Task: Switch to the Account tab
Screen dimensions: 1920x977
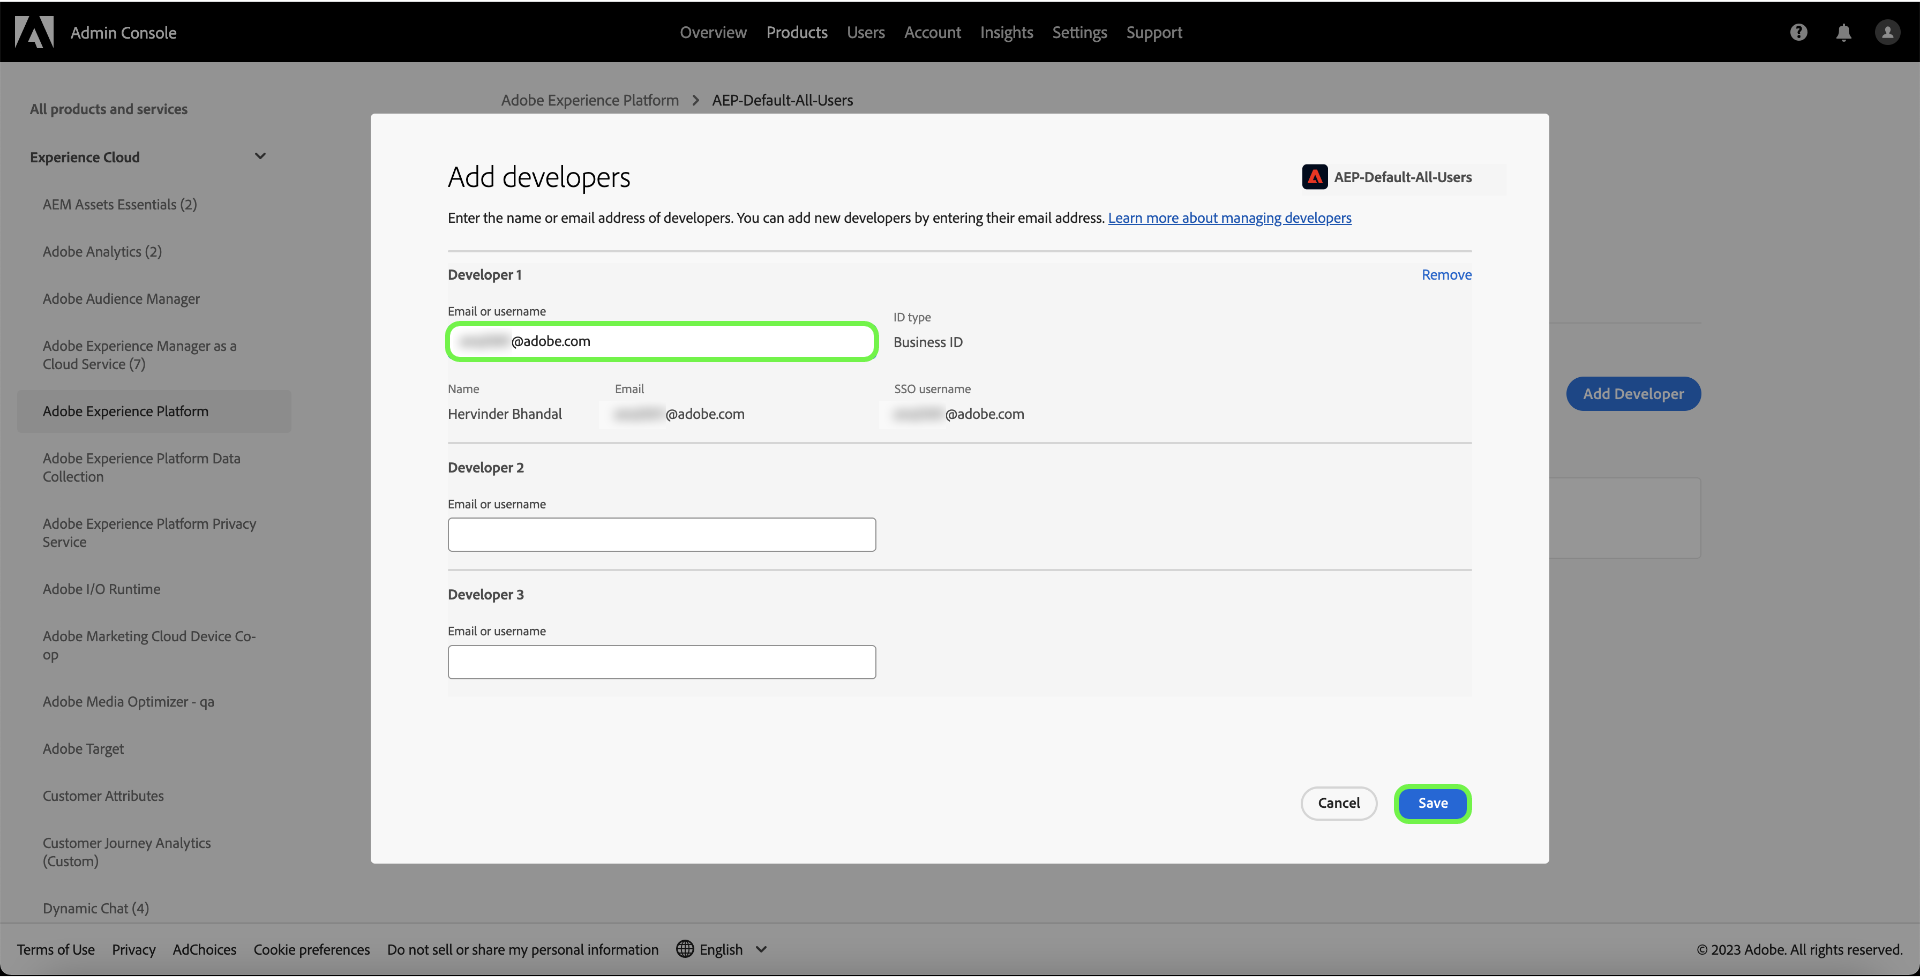Action: pos(933,32)
